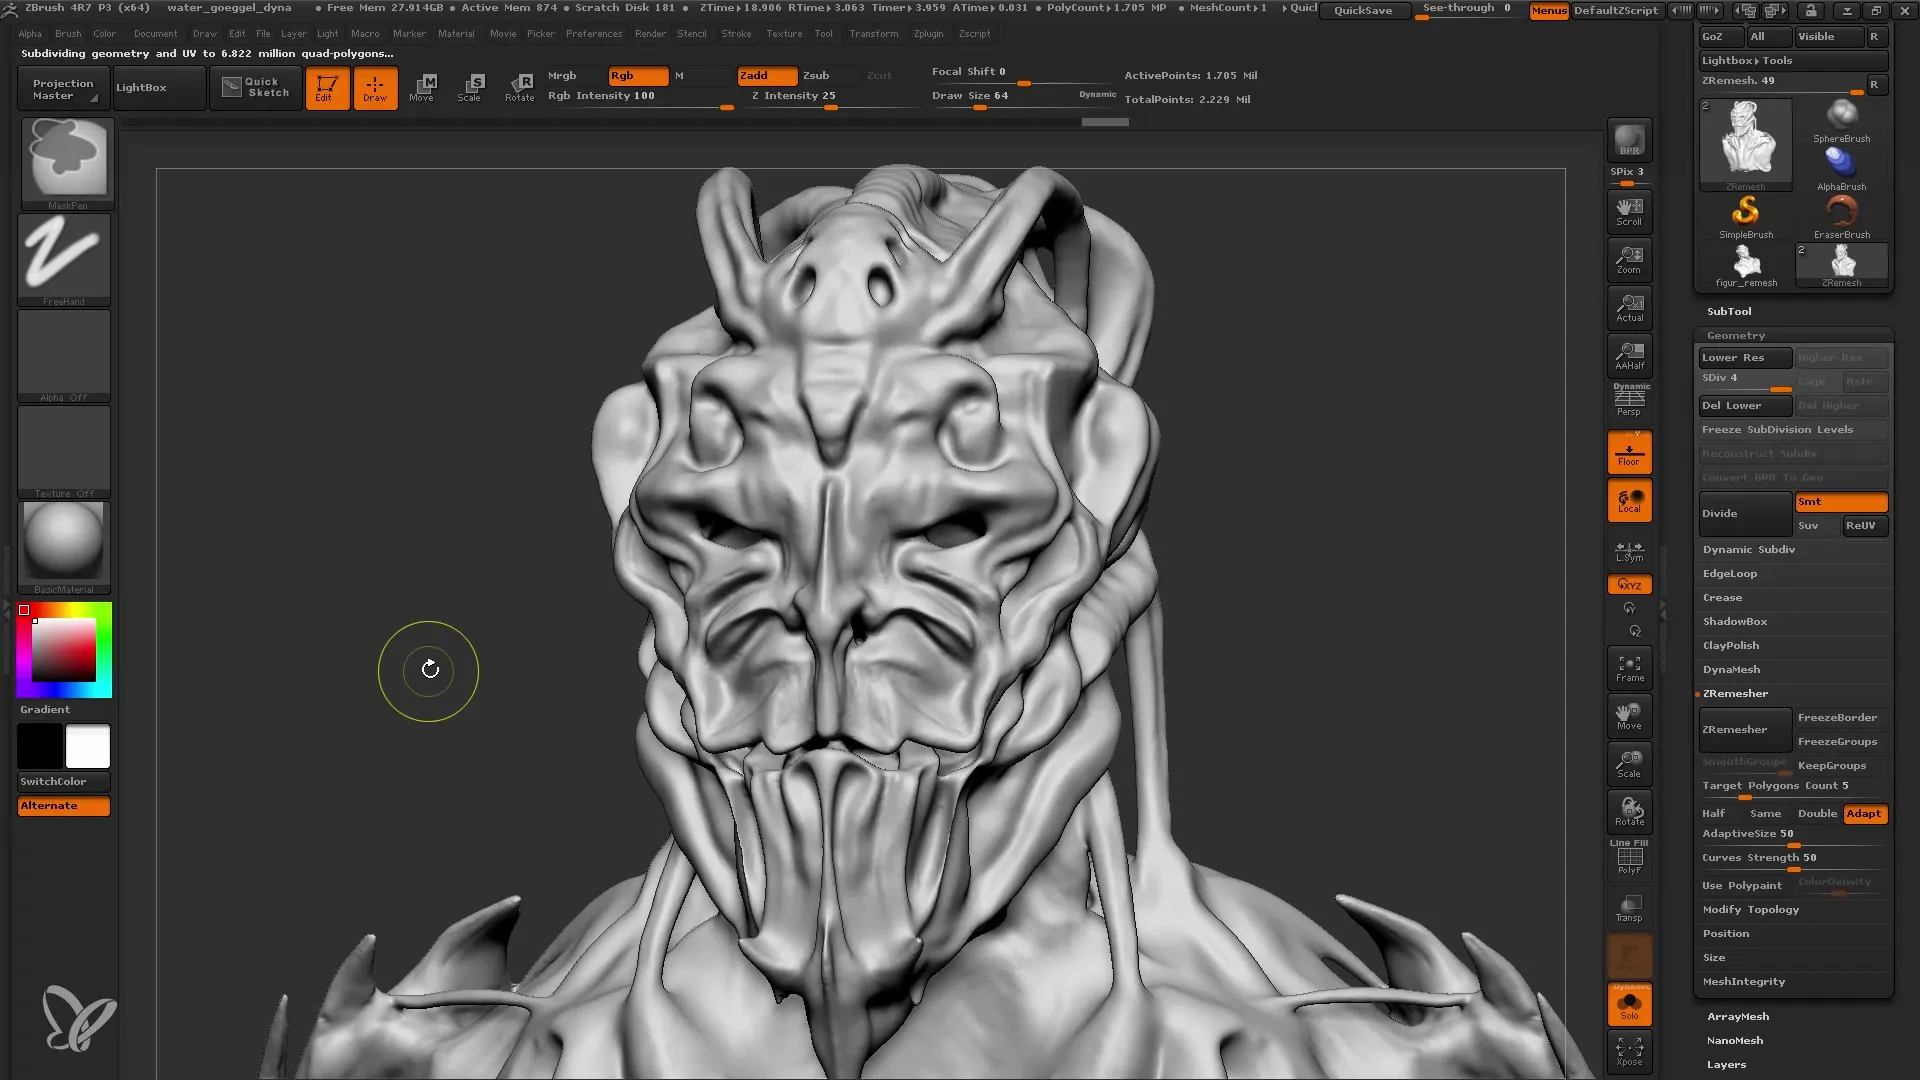Viewport: 1920px width, 1080px height.
Task: Open the Geometry subdivision expander
Action: coord(1737,335)
